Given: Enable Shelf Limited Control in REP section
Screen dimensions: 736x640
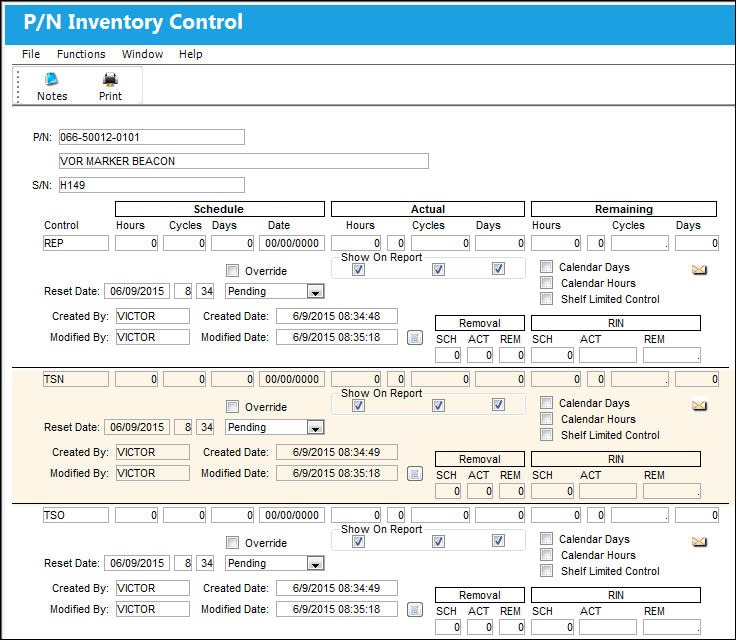Looking at the screenshot, I should pos(546,299).
